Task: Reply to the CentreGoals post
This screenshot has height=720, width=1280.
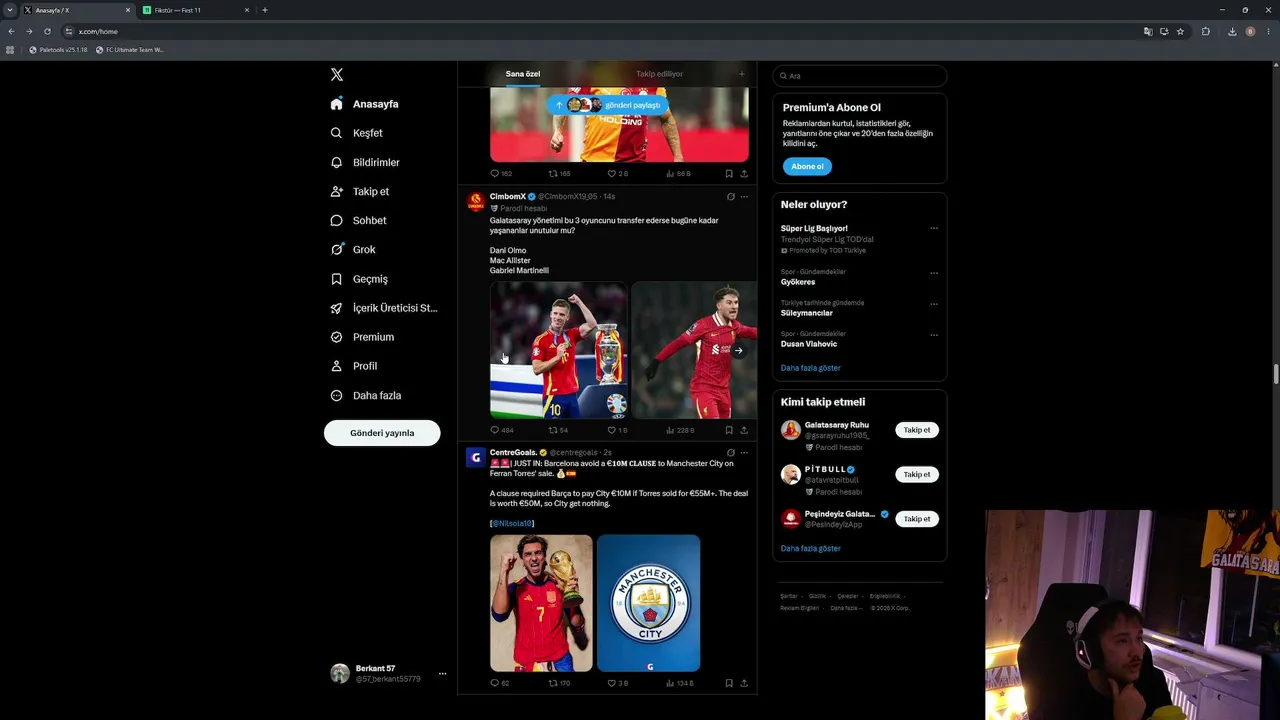Action: click(500, 683)
